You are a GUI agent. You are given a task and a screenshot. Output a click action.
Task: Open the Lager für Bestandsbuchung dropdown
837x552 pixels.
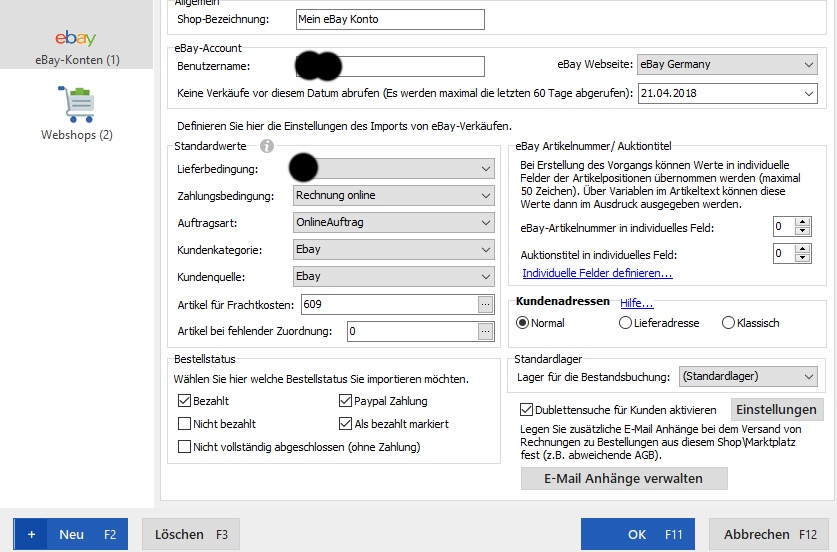[748, 376]
